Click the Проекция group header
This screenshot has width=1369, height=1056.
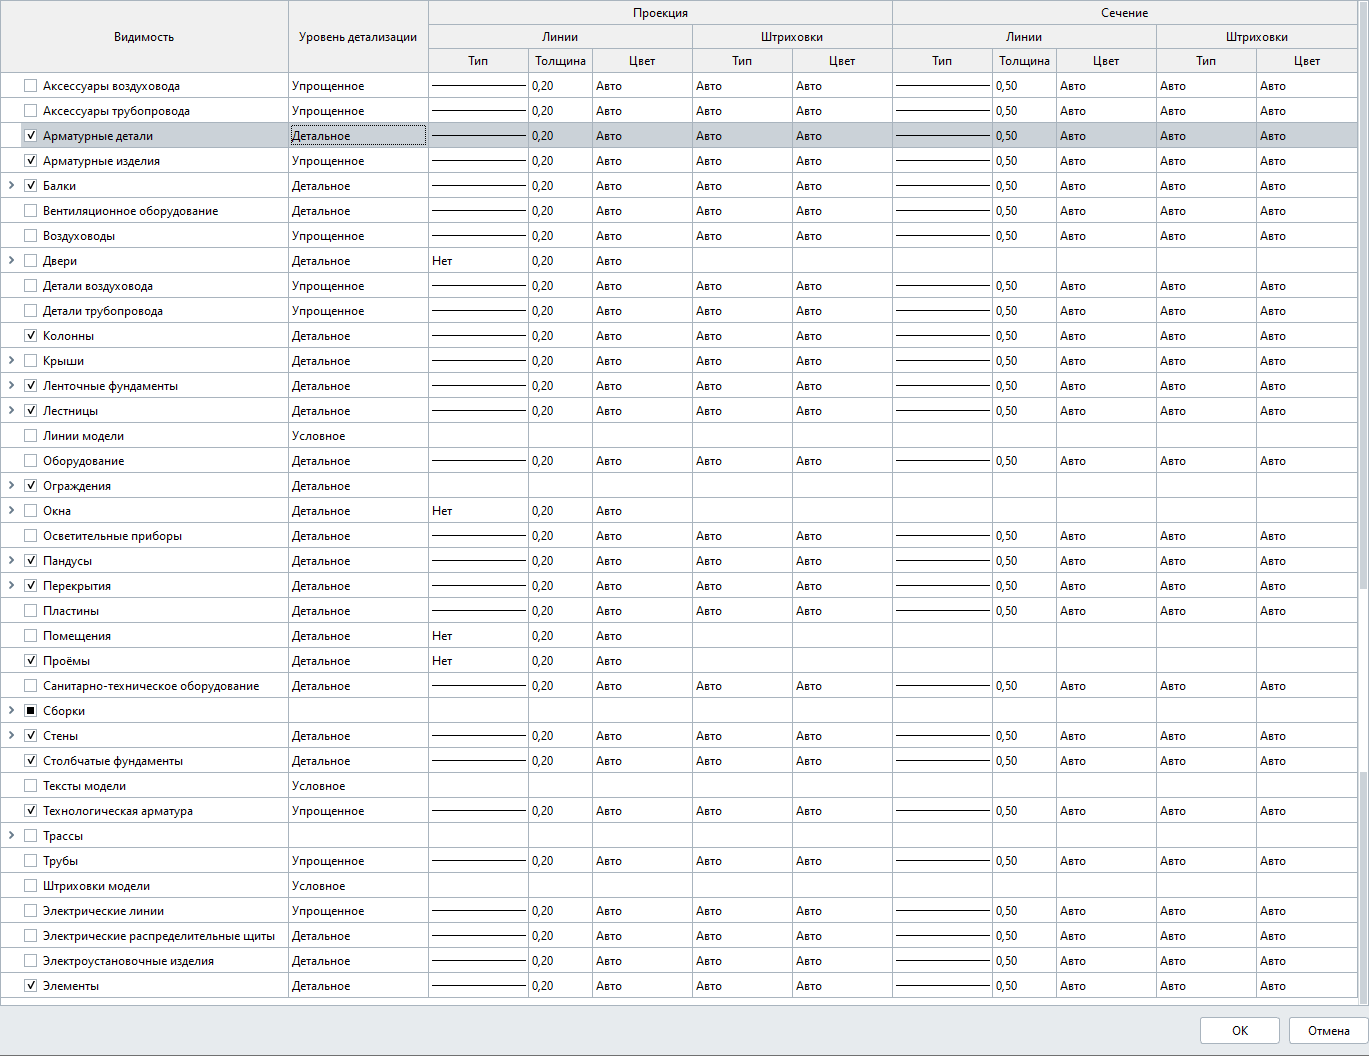(660, 13)
